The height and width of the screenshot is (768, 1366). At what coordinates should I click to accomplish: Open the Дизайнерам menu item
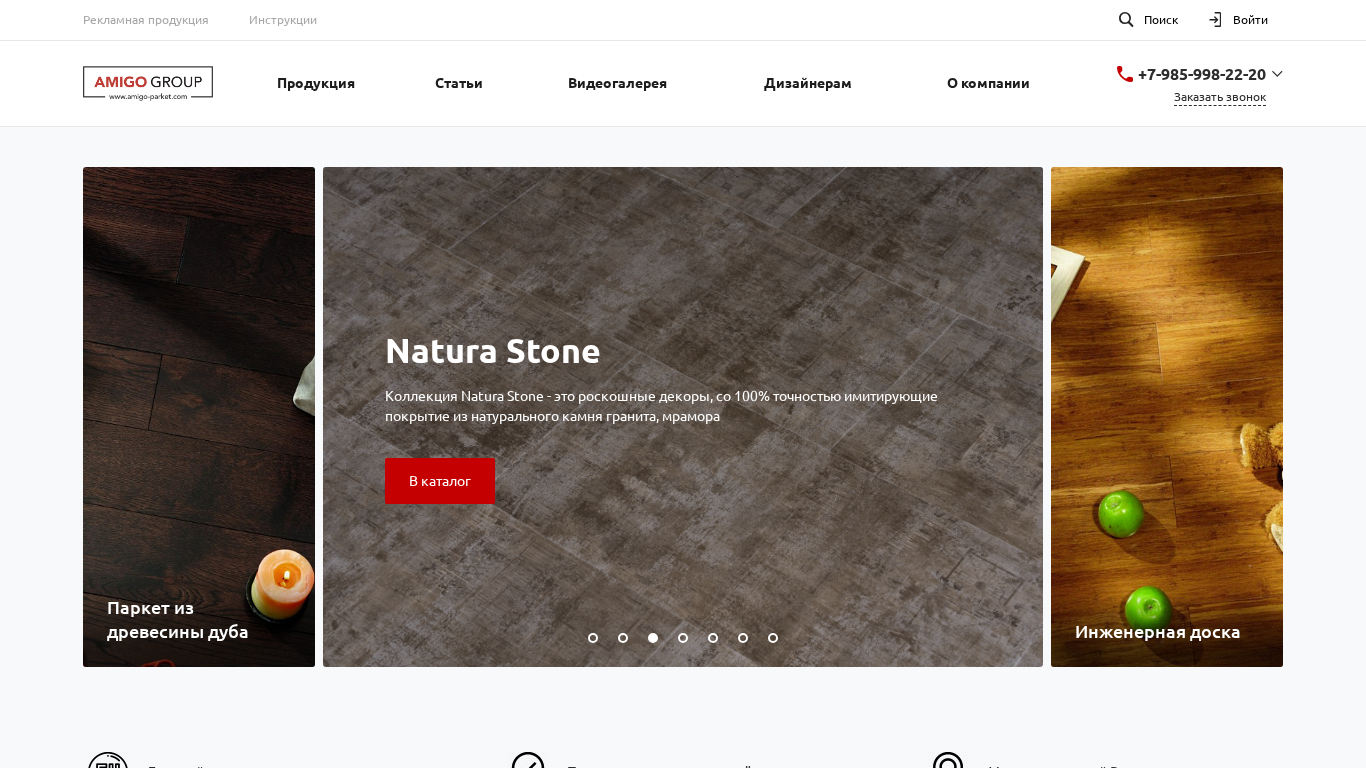[808, 83]
